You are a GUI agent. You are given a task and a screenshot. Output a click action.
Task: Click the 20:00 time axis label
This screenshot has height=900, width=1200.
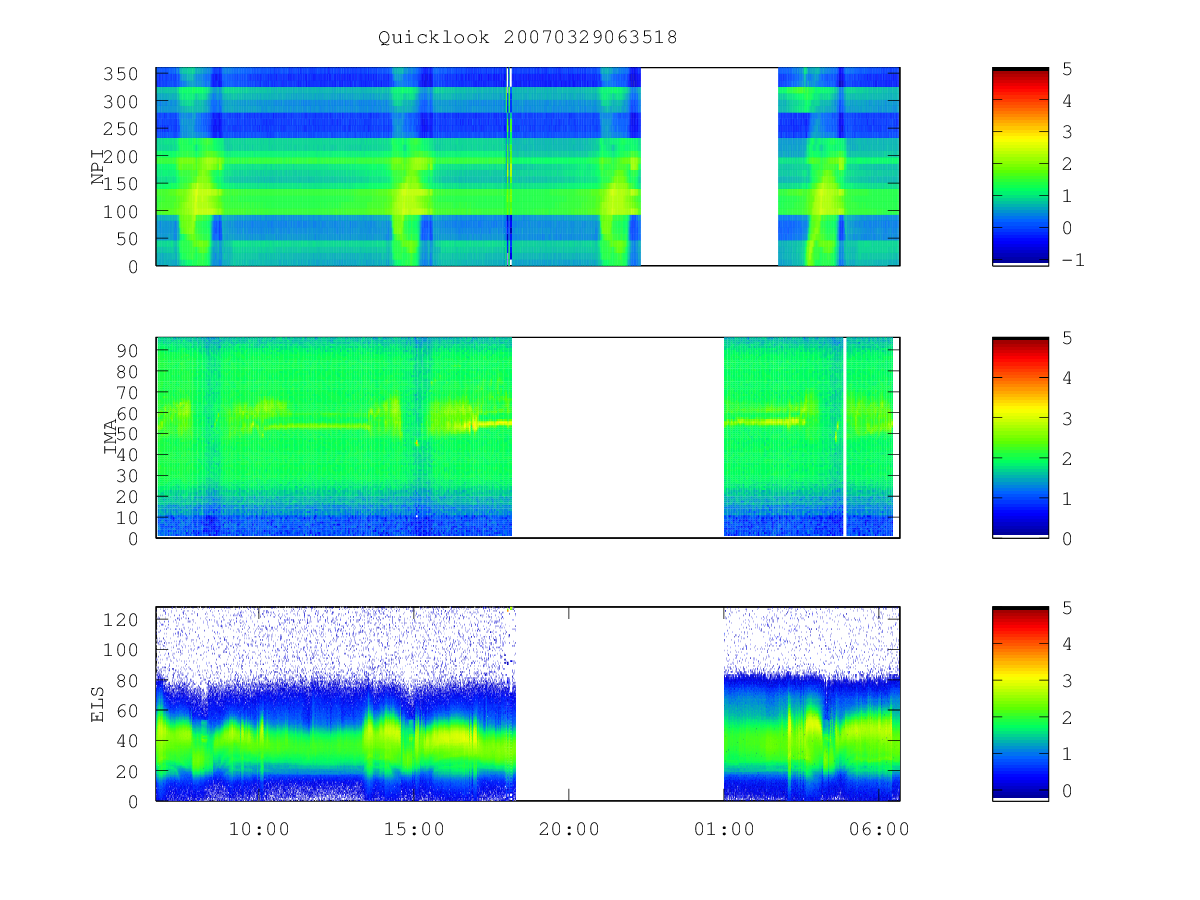[569, 830]
